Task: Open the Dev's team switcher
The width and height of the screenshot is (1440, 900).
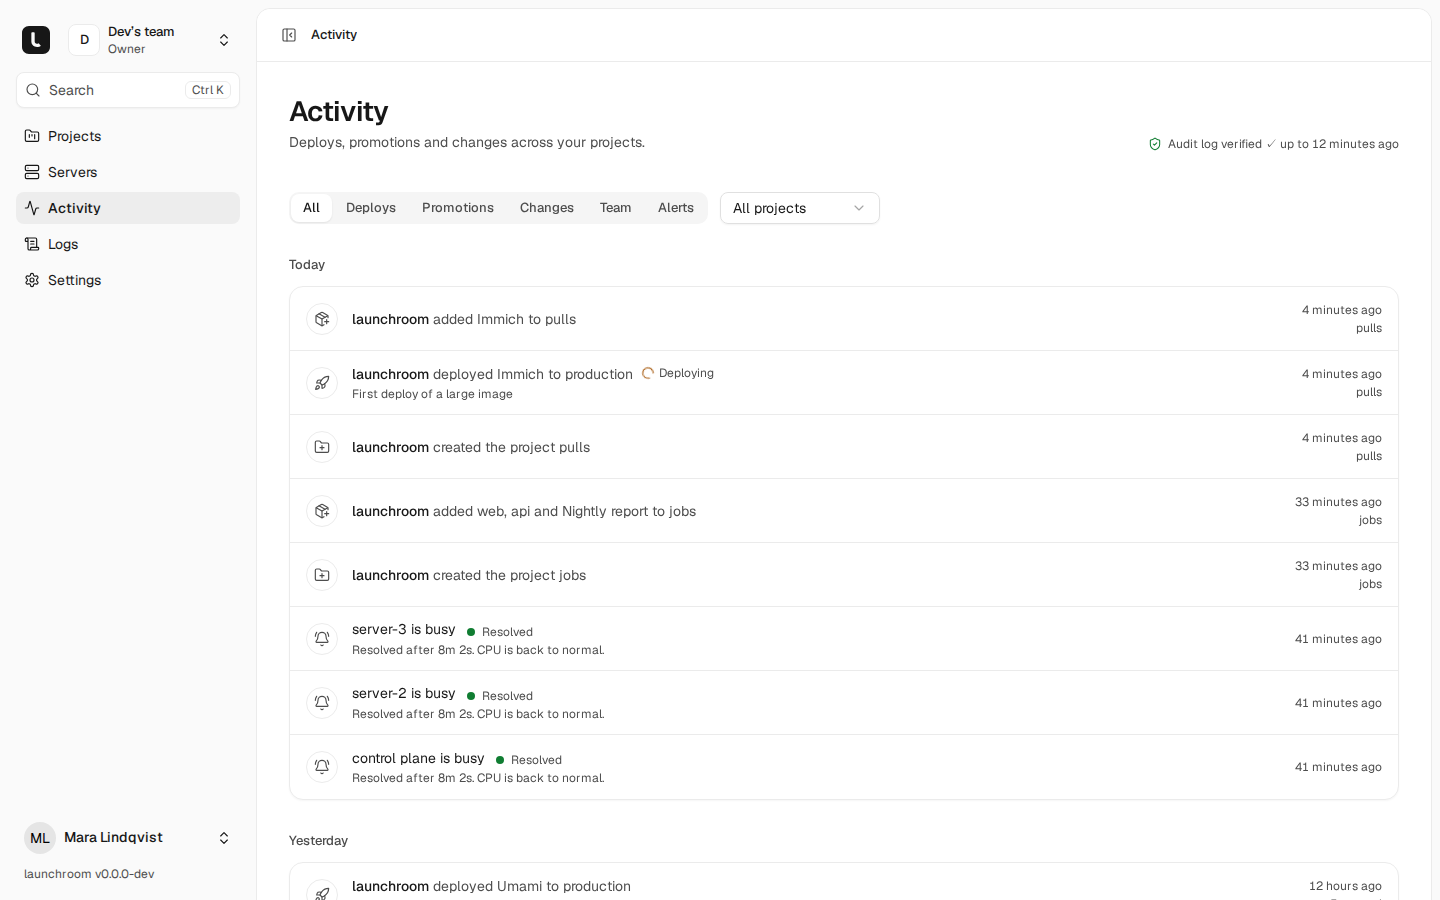Action: pos(149,40)
